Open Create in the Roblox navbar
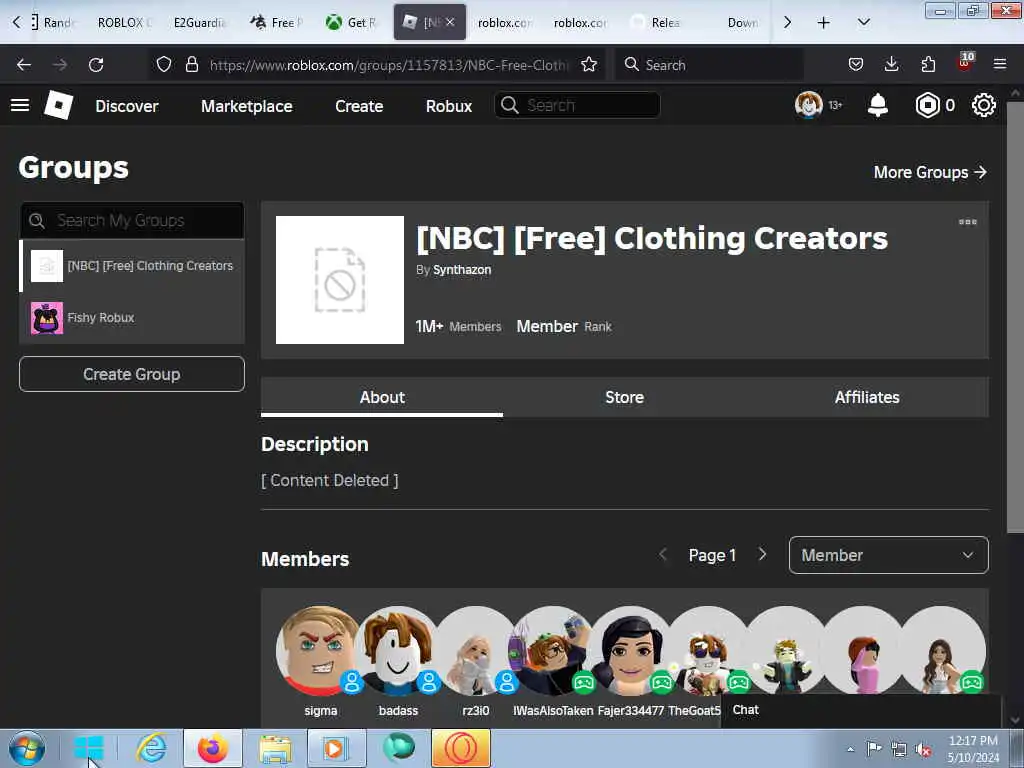 359,106
